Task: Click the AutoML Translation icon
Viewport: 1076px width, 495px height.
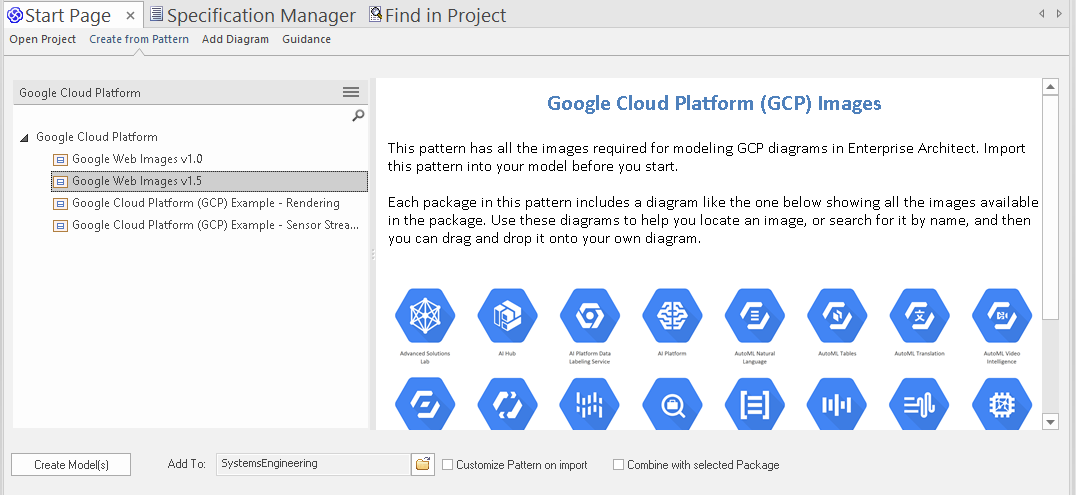Action: pyautogui.click(x=919, y=315)
